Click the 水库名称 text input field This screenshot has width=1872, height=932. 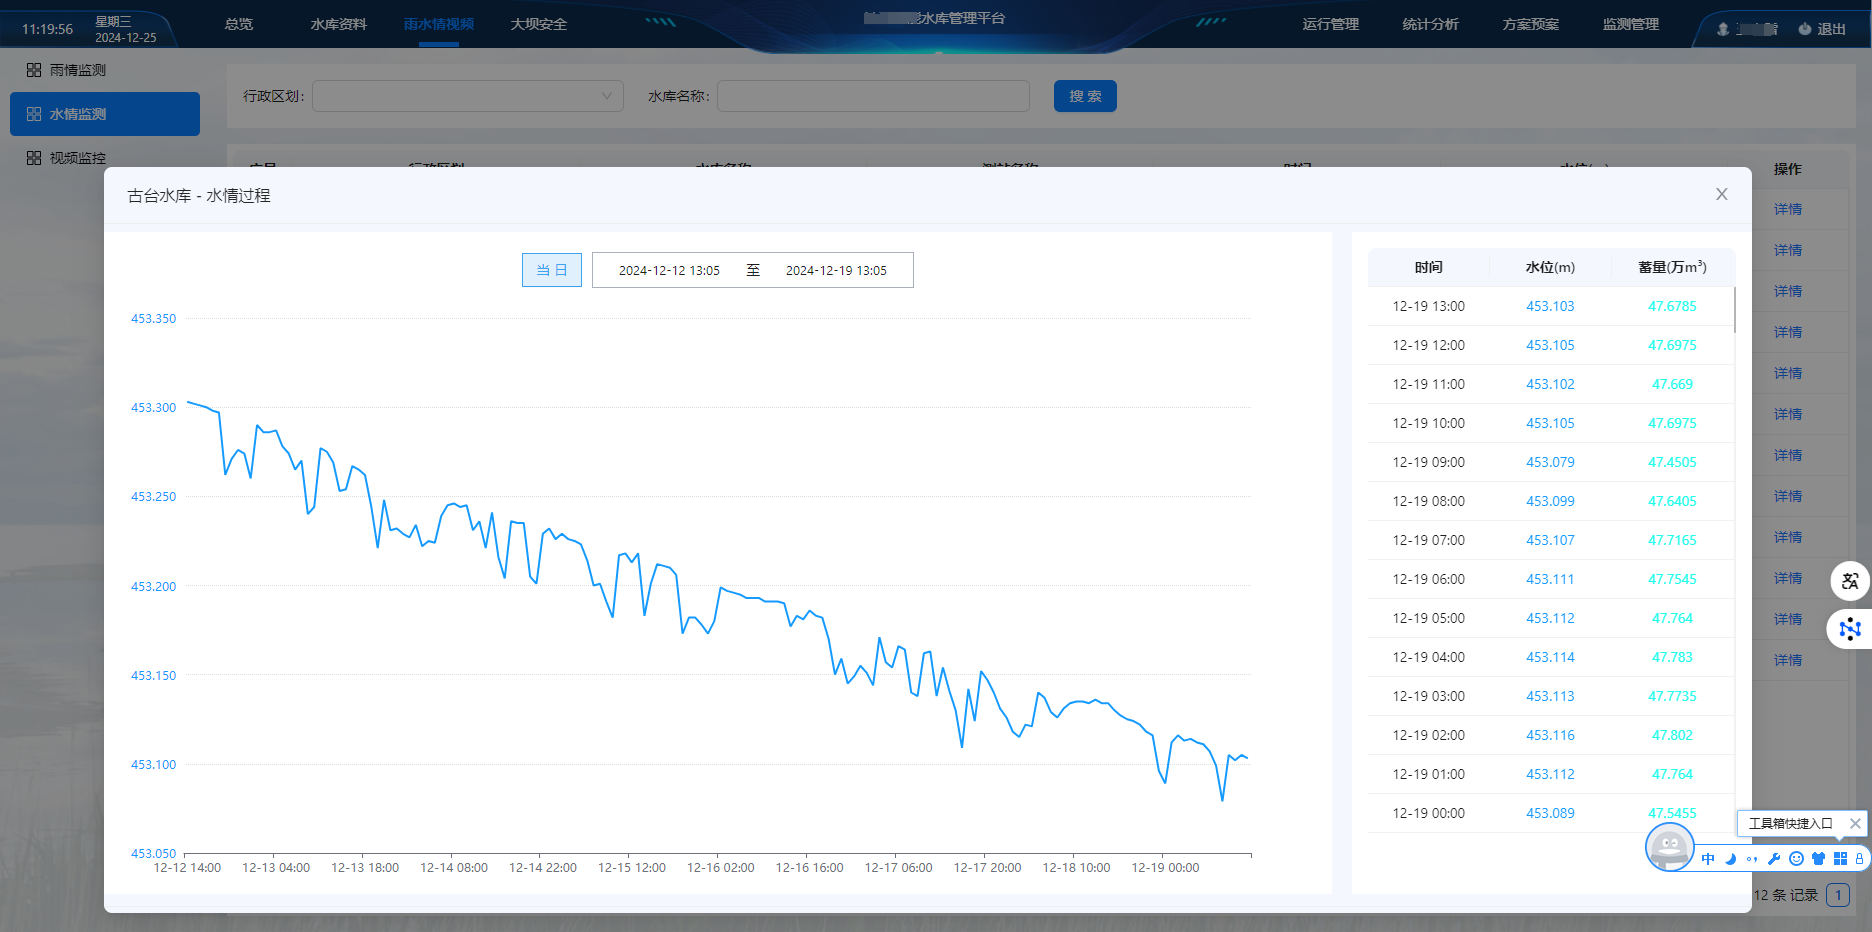point(872,96)
